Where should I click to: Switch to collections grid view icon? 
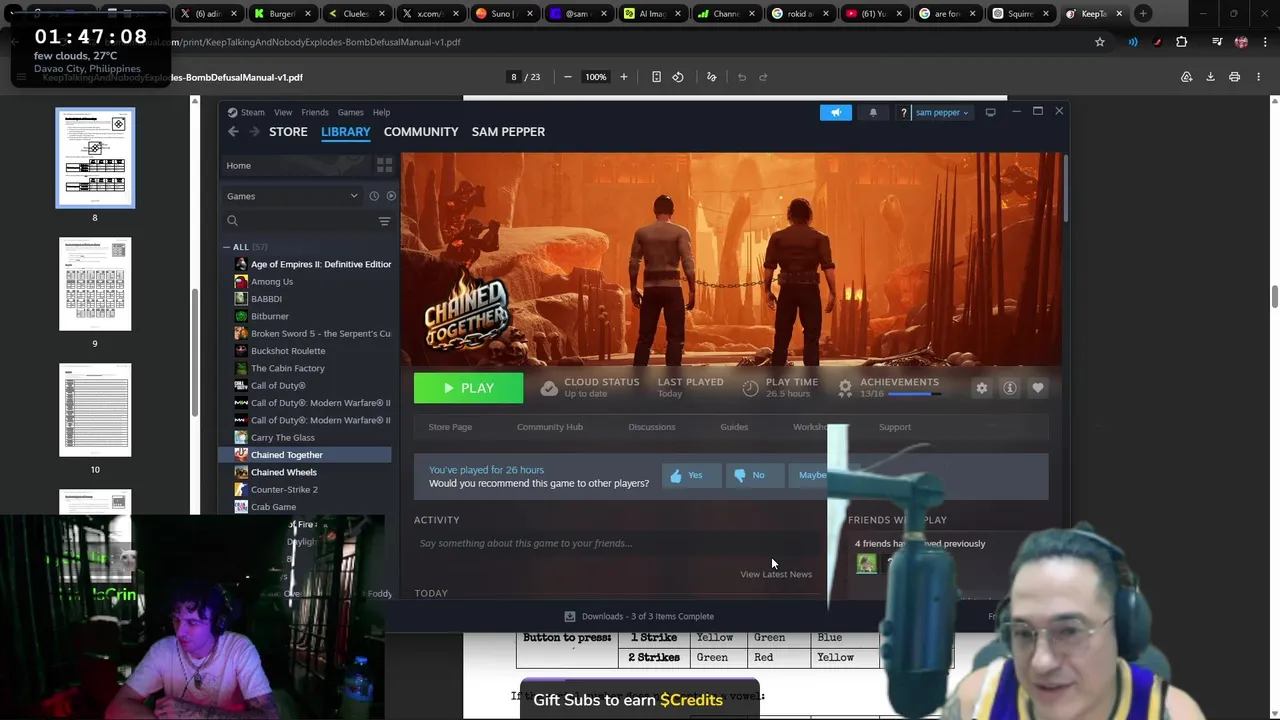pos(384,165)
